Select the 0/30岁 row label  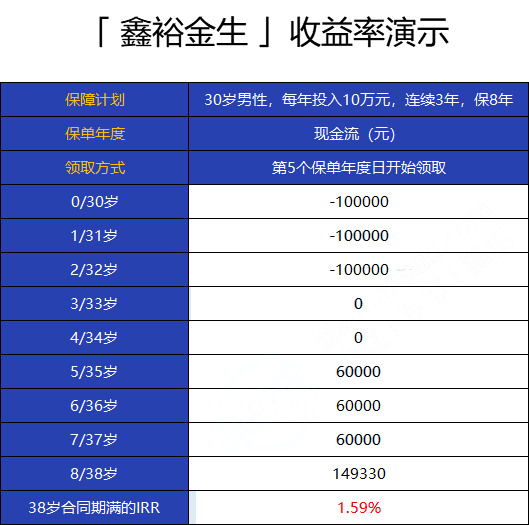pyautogui.click(x=94, y=202)
